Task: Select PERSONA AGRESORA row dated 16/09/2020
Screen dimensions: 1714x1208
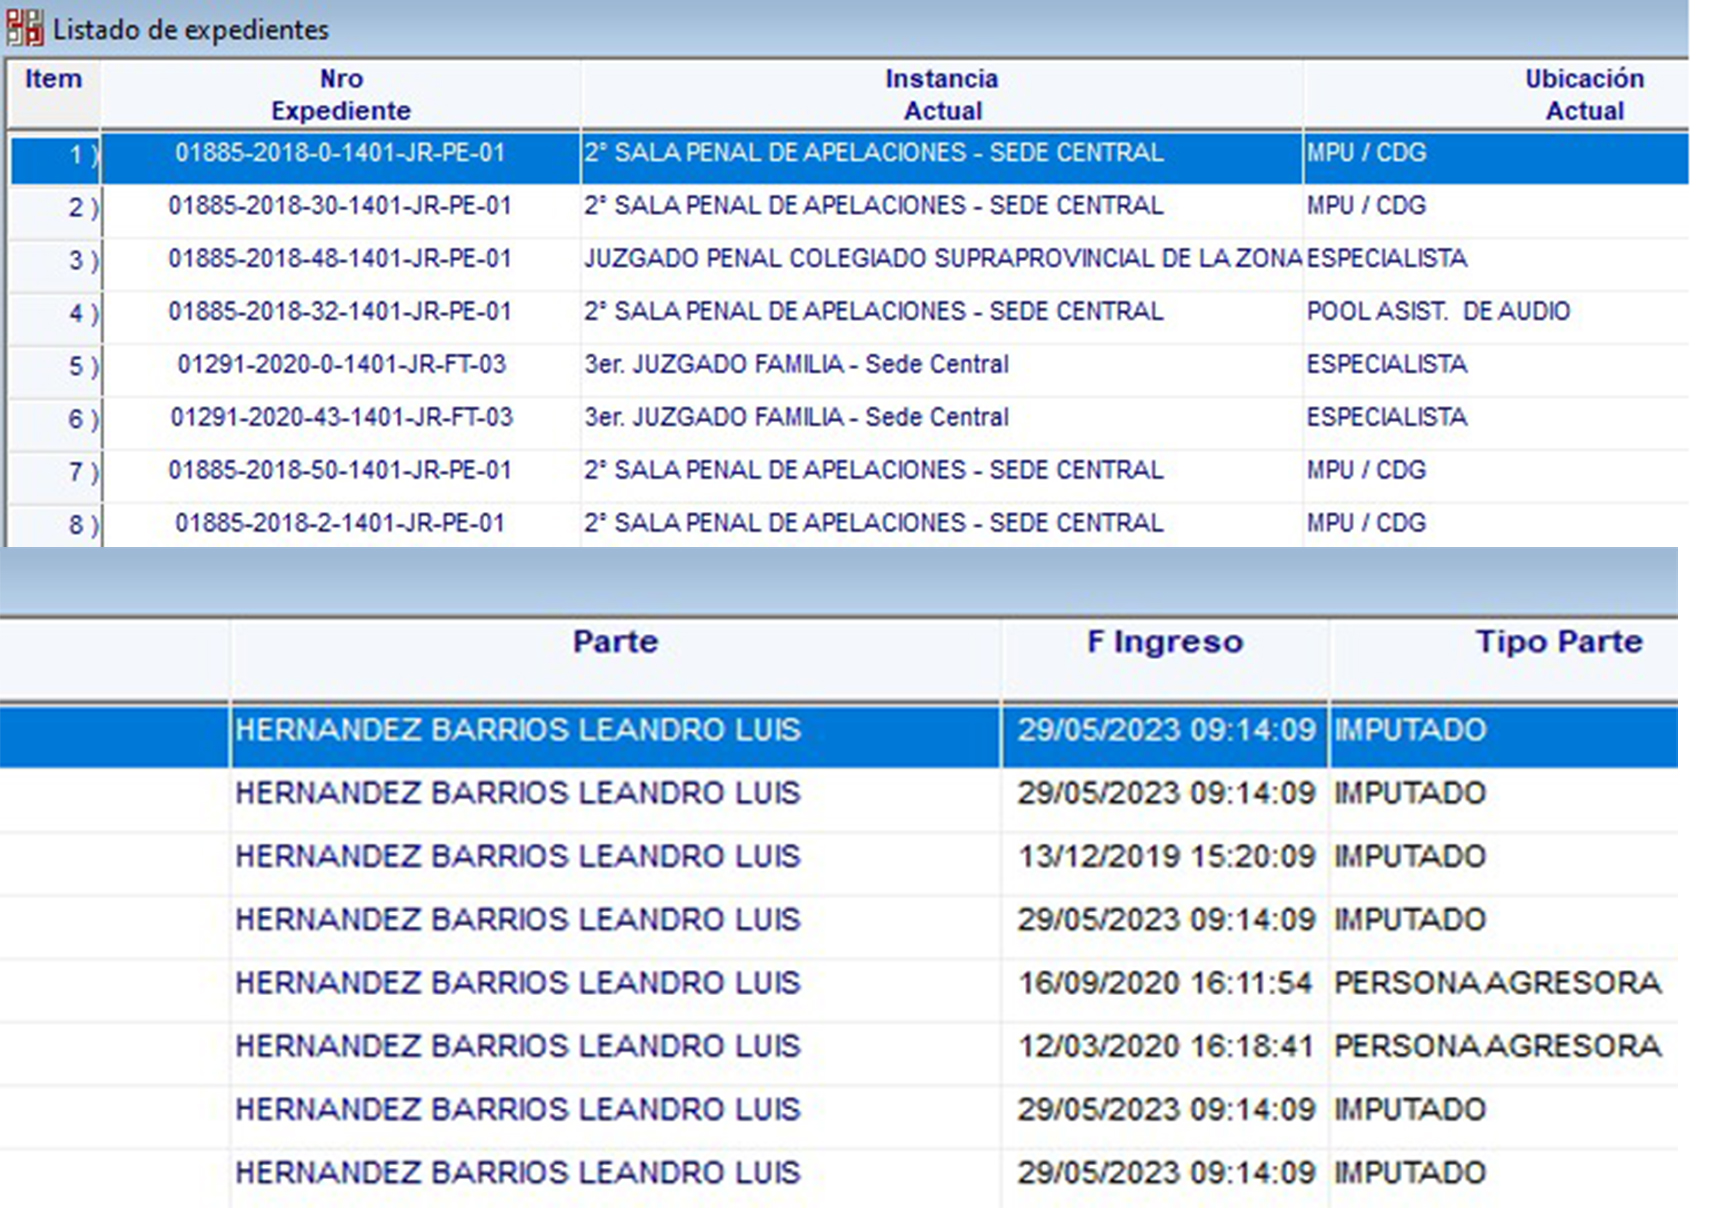Action: click(x=1165, y=983)
